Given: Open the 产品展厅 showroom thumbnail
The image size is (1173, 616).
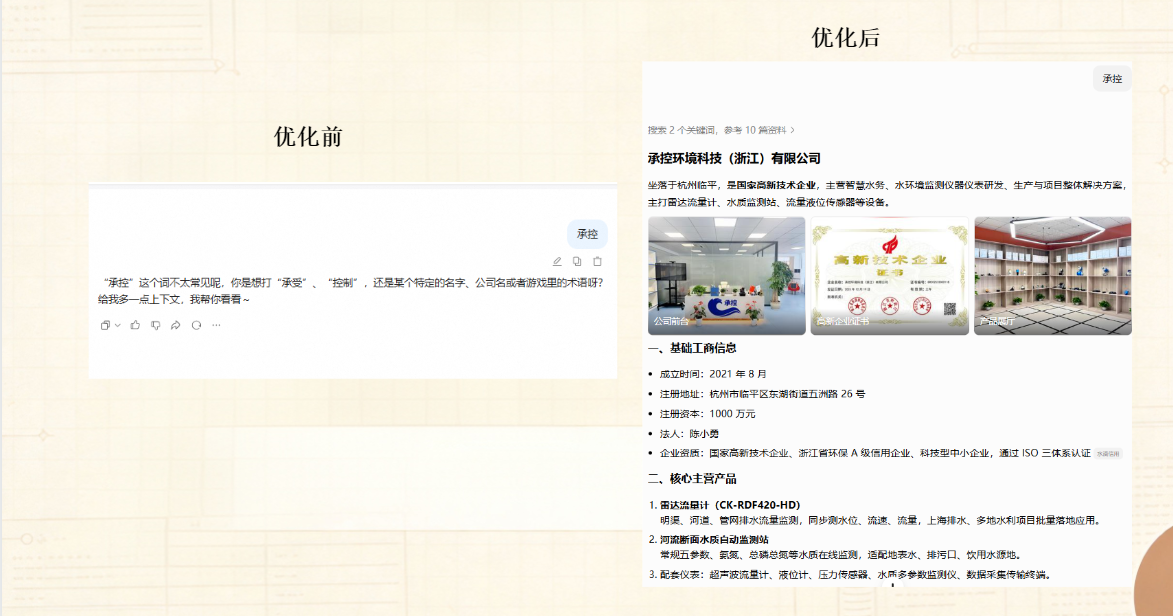Looking at the screenshot, I should 1053,275.
